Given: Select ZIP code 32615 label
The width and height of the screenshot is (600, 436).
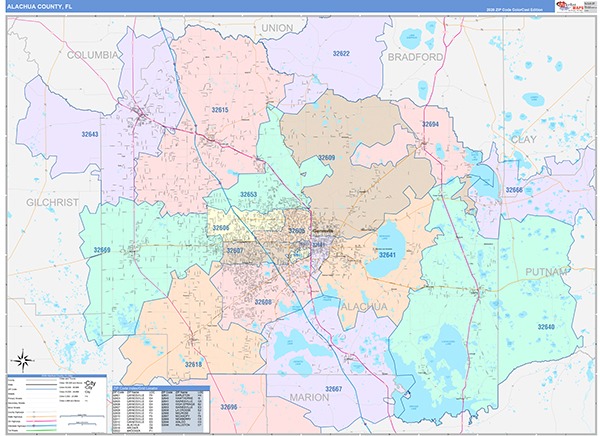Looking at the screenshot, I should pyautogui.click(x=221, y=110).
